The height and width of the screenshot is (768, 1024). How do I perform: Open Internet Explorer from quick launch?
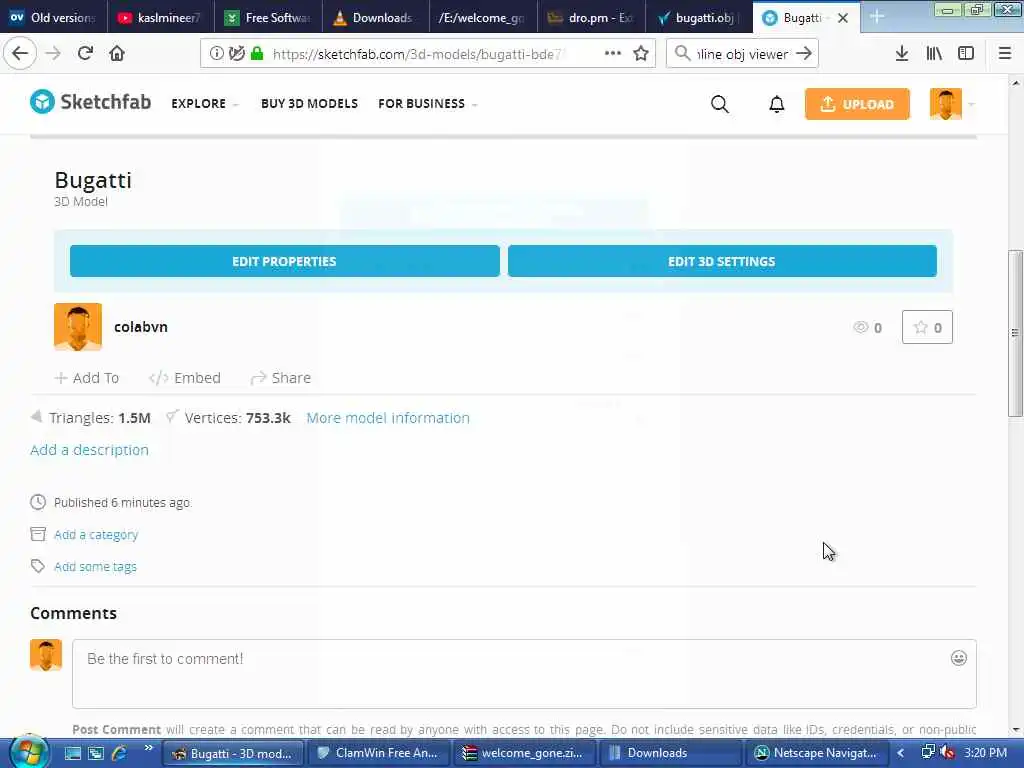pos(120,753)
